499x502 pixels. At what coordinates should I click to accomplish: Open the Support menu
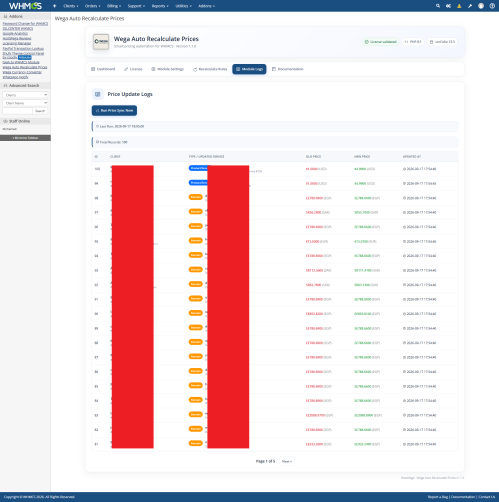click(136, 6)
